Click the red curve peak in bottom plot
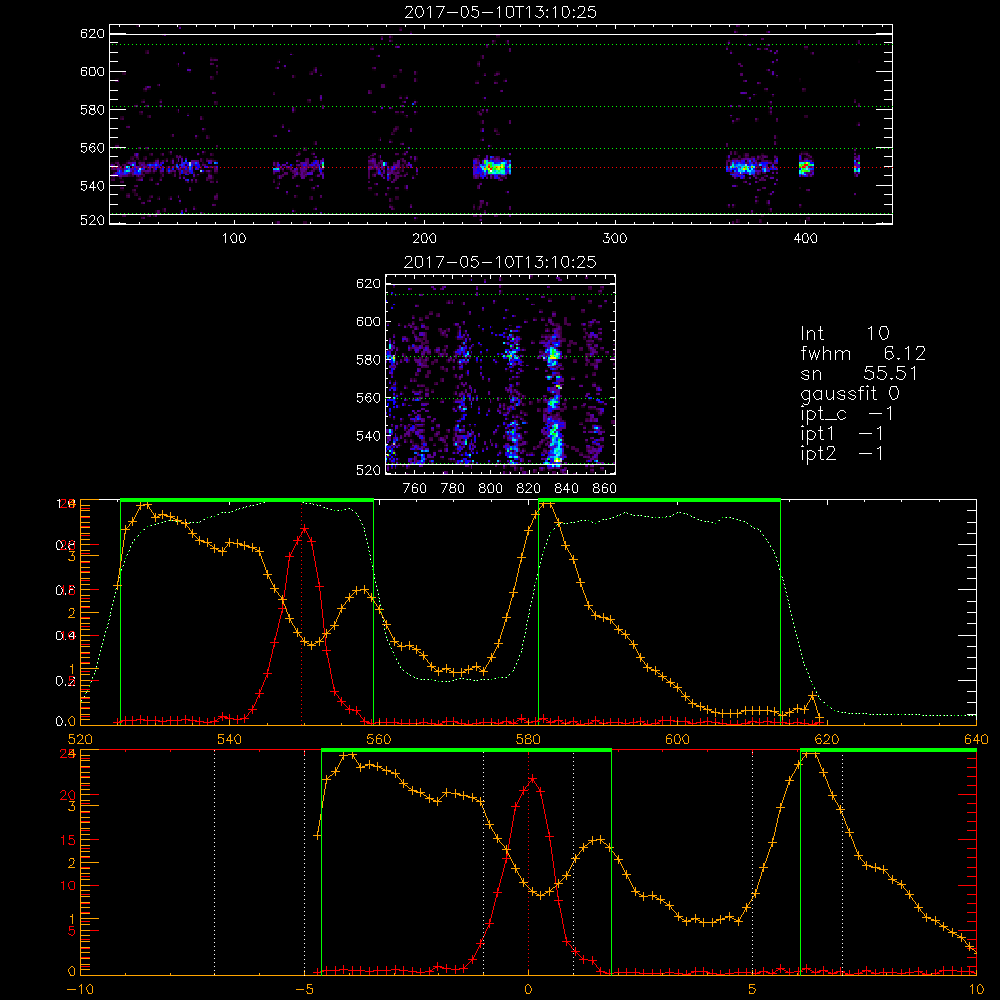 coord(532,778)
